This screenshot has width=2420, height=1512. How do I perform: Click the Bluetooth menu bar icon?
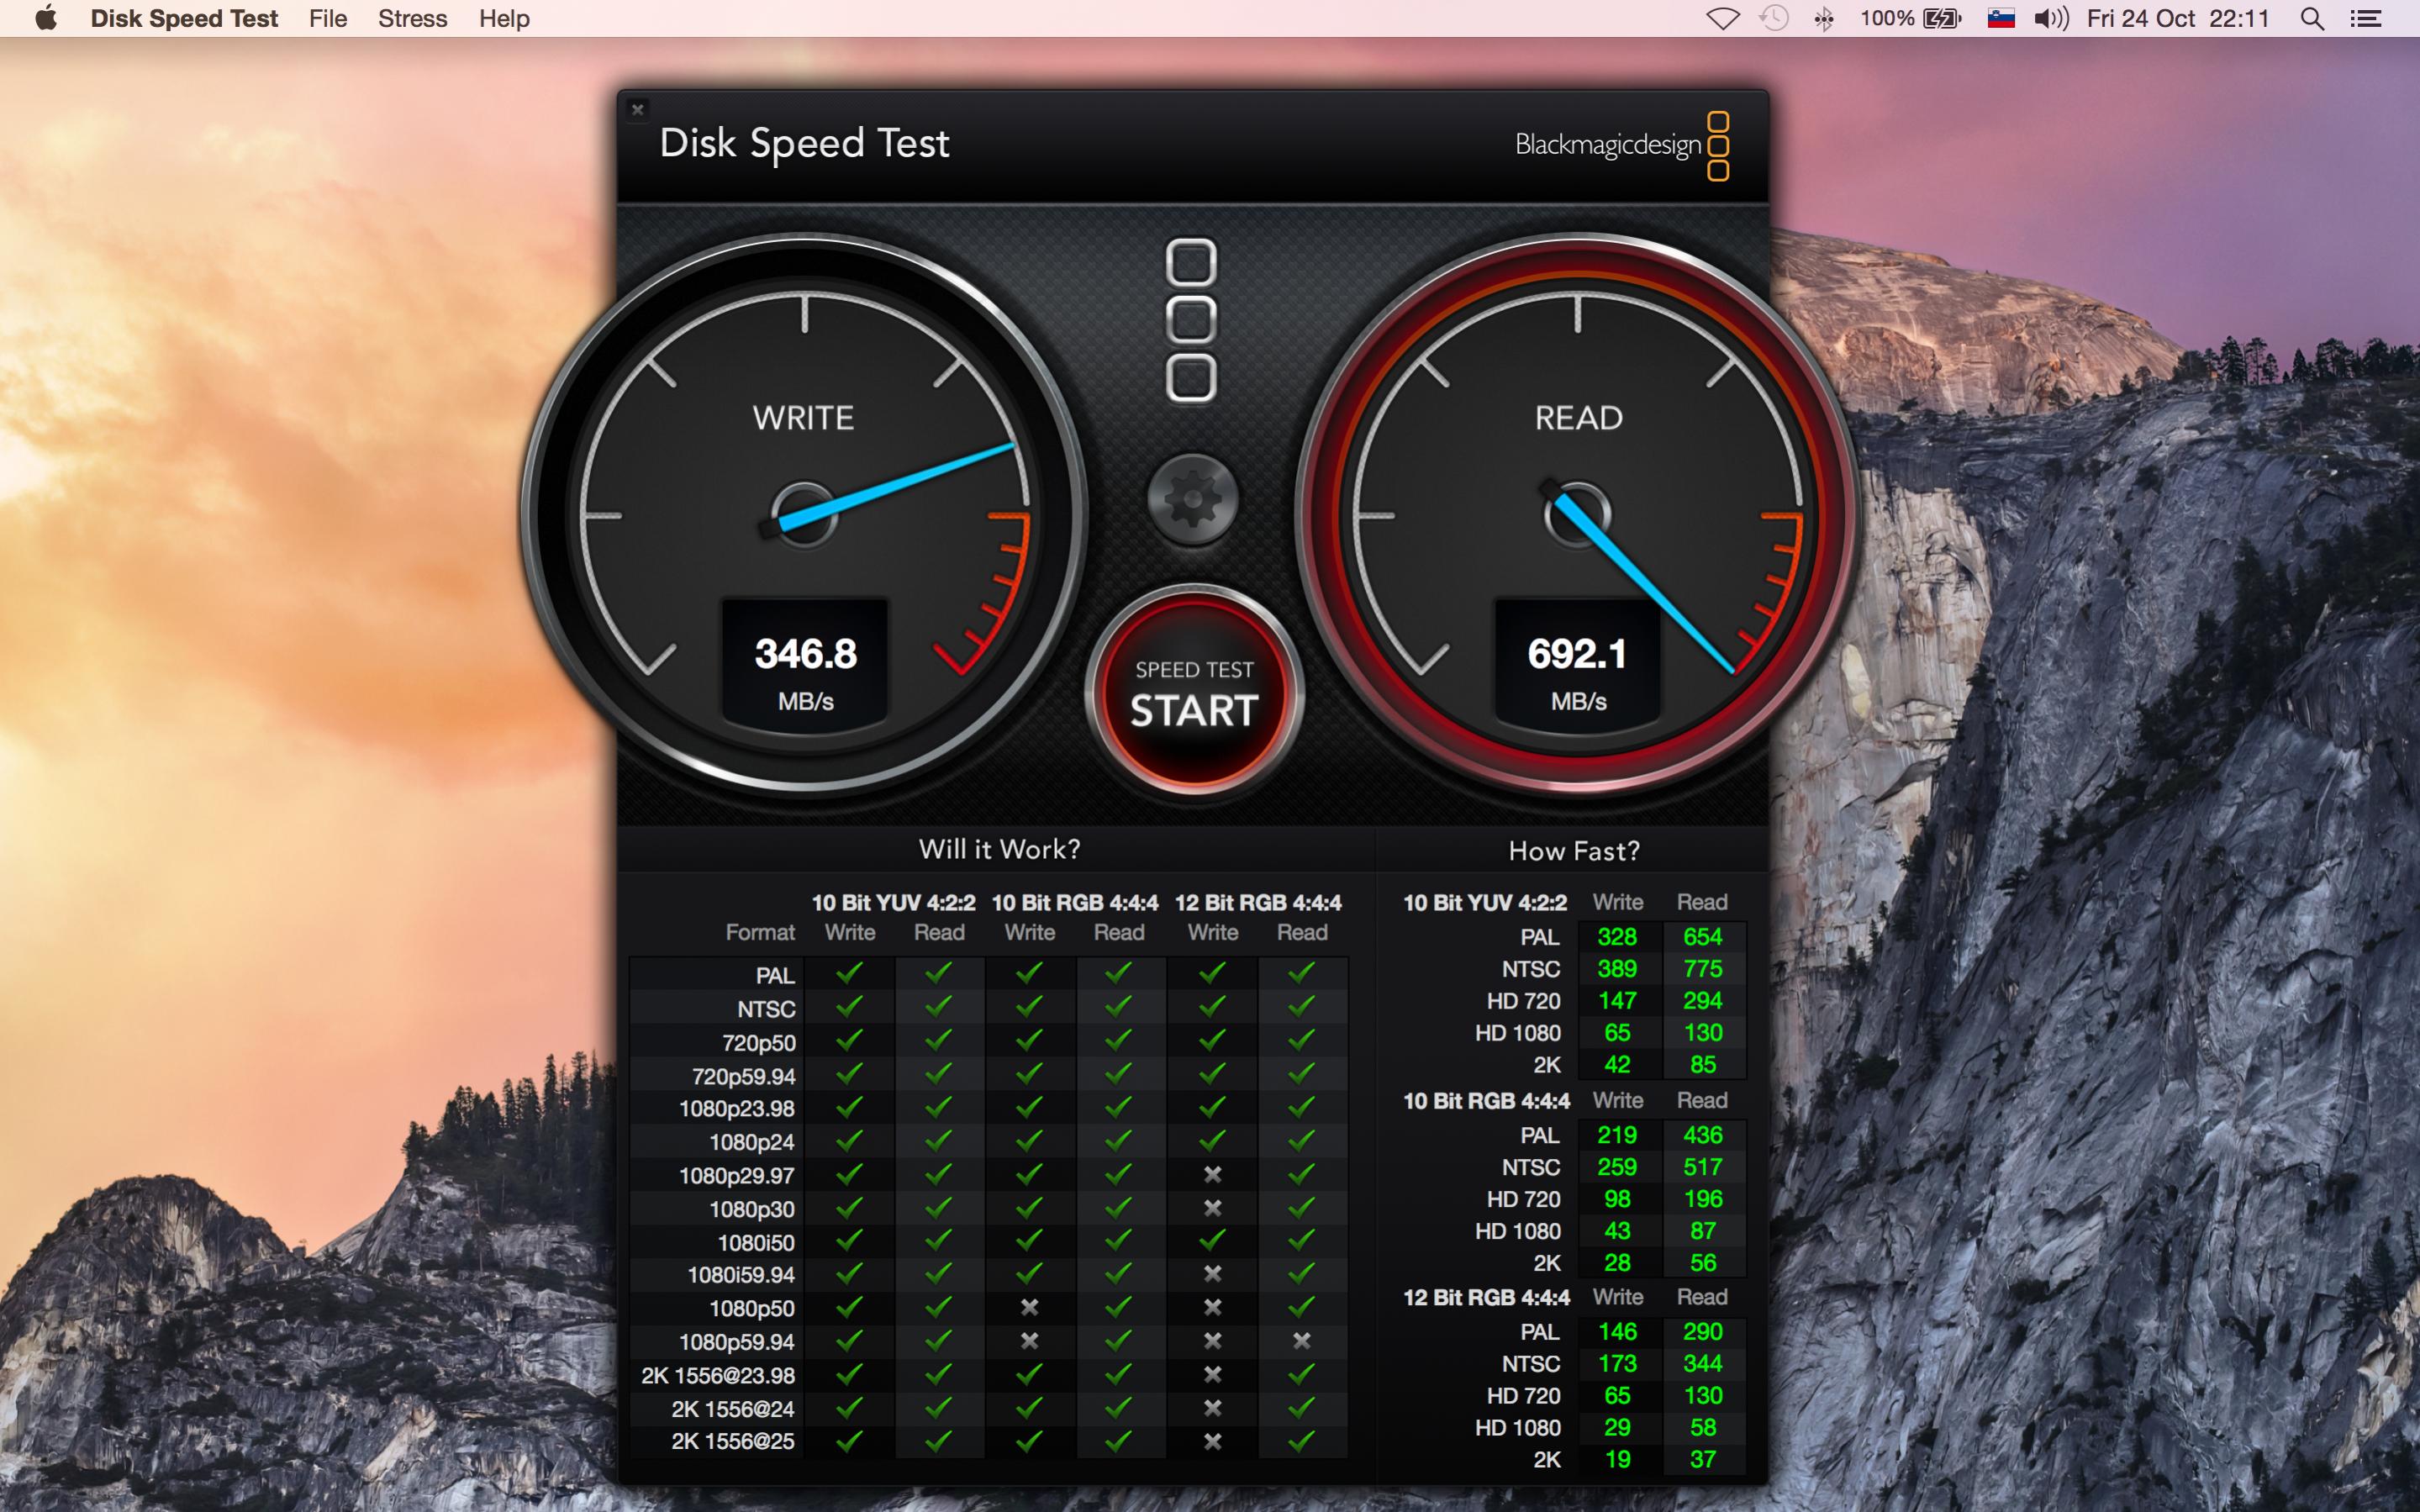tap(1824, 18)
